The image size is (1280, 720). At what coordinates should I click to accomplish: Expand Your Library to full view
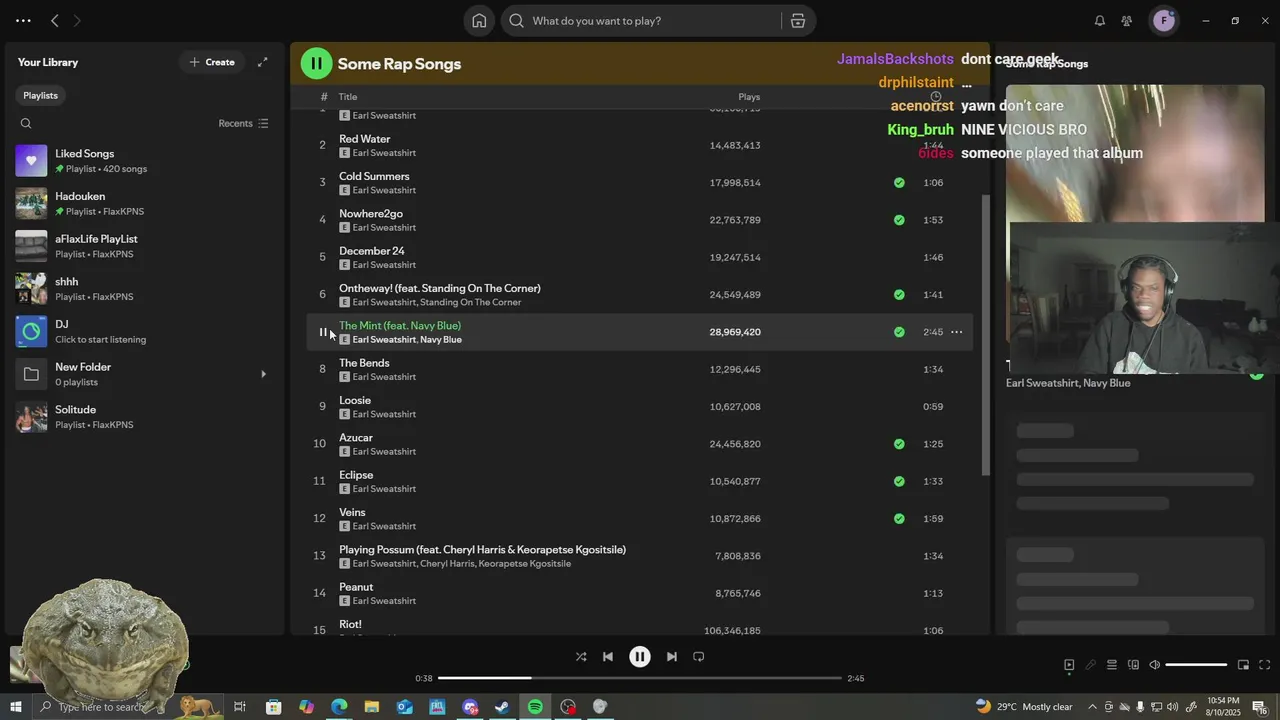click(263, 62)
